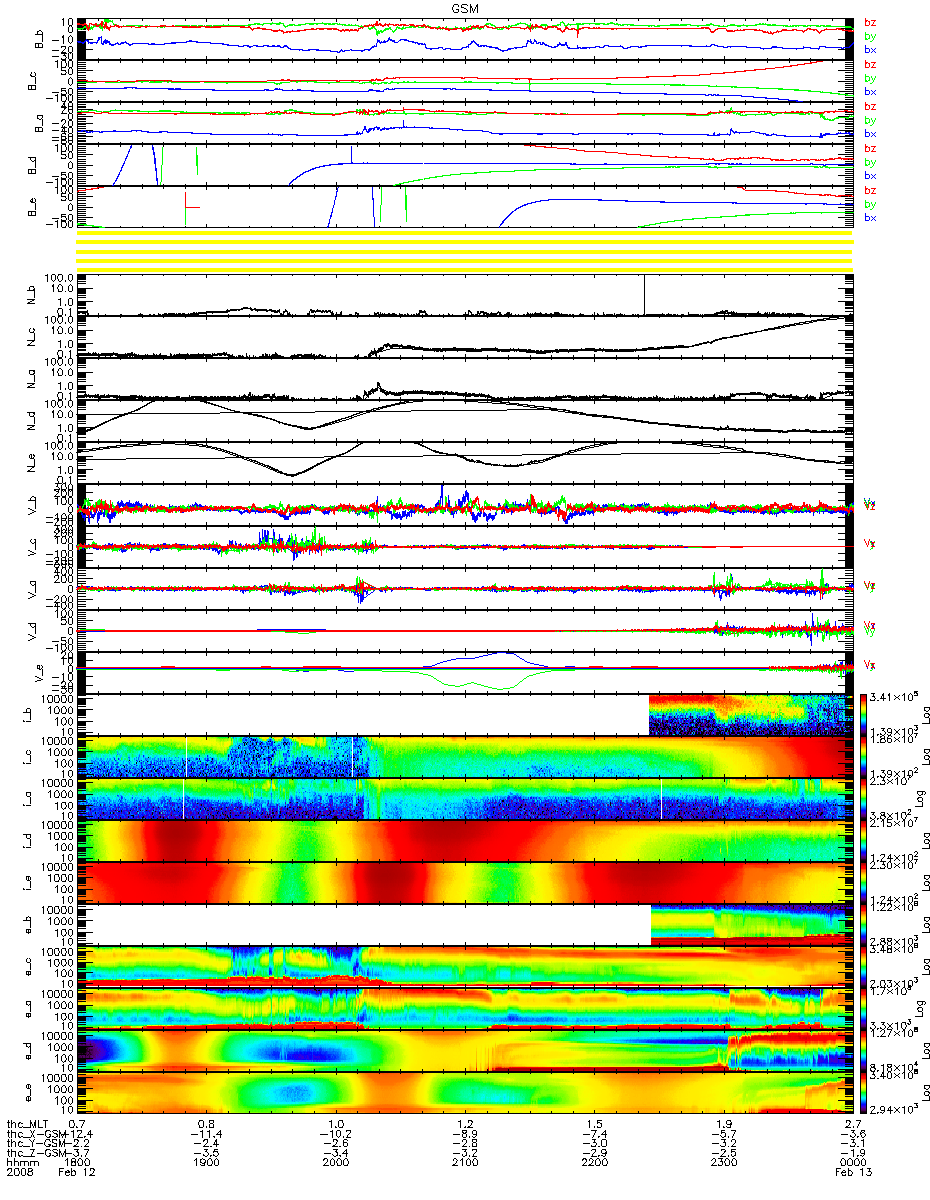The image size is (930, 1200).
Task: Click the red bz legend of B_b panel
Action: click(870, 22)
